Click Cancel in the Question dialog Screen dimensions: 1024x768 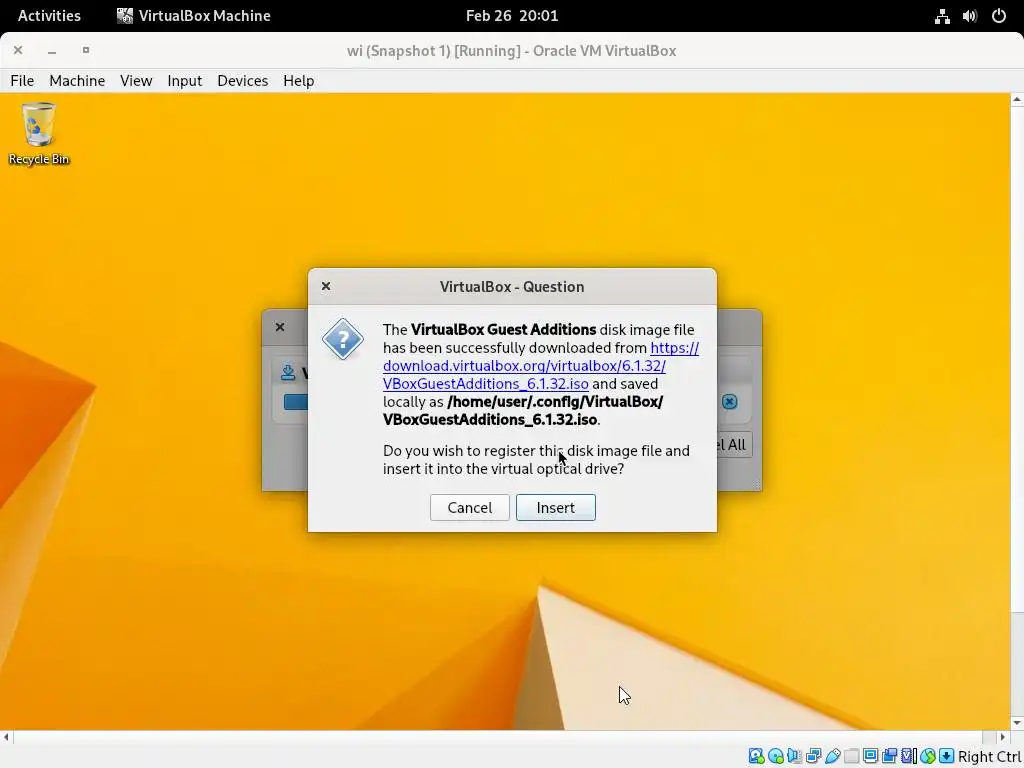[470, 507]
